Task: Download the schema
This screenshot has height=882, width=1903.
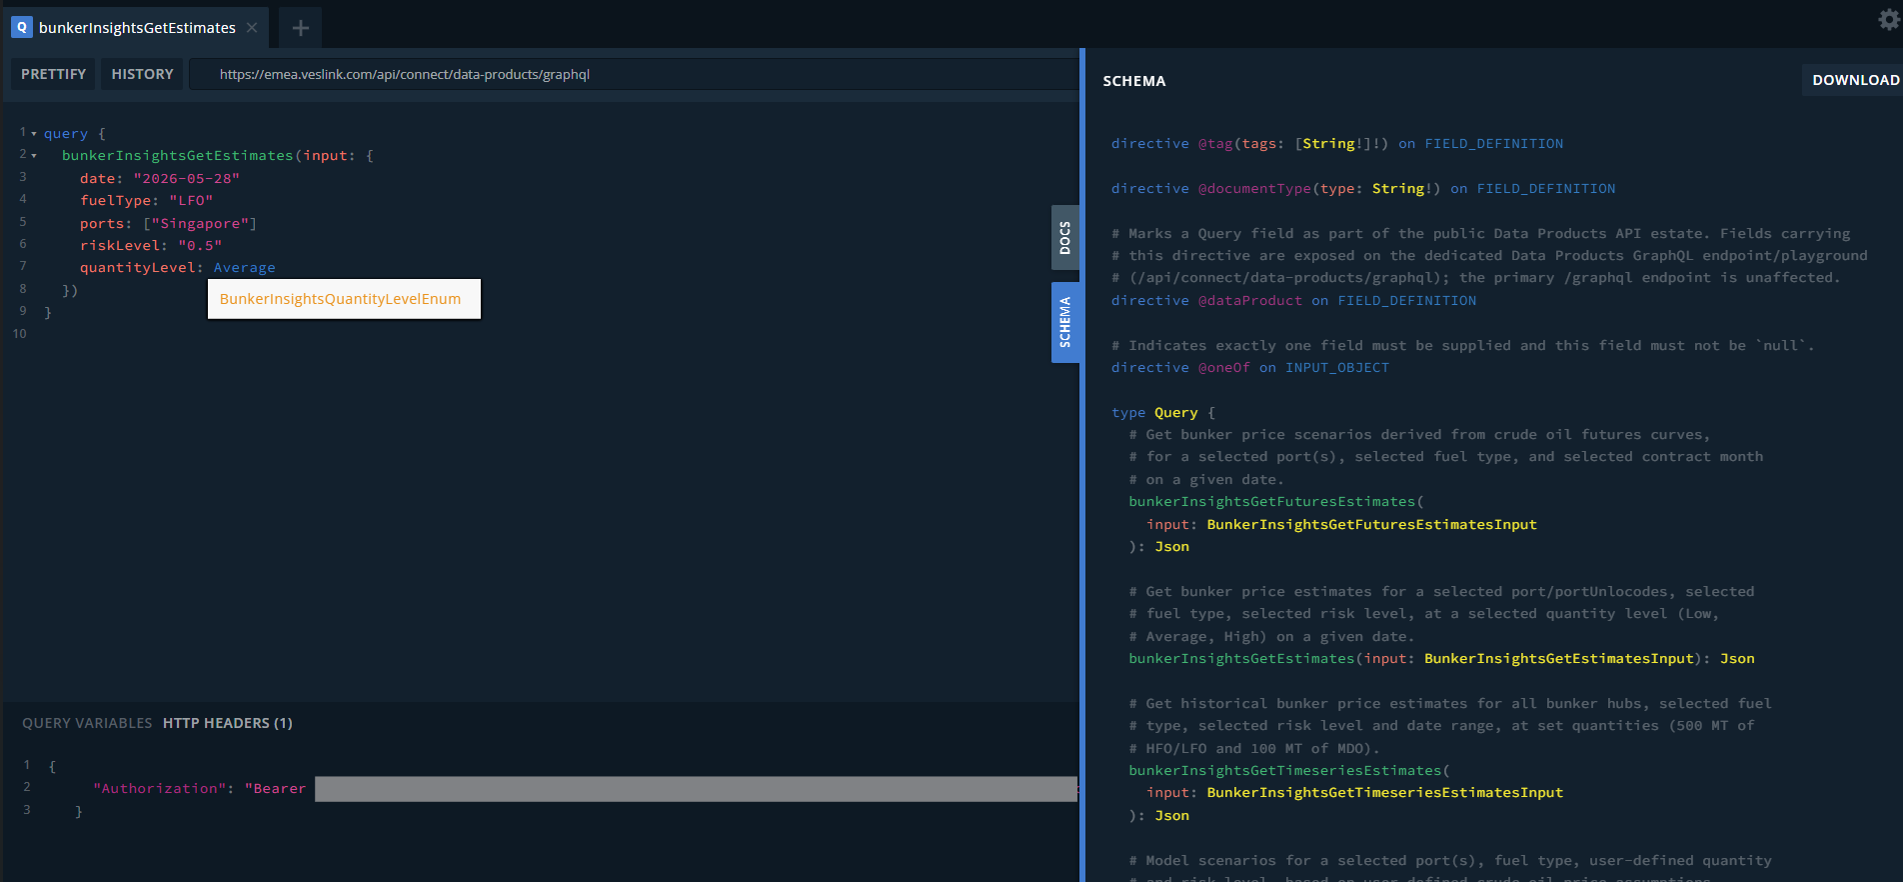Action: coord(1855,80)
